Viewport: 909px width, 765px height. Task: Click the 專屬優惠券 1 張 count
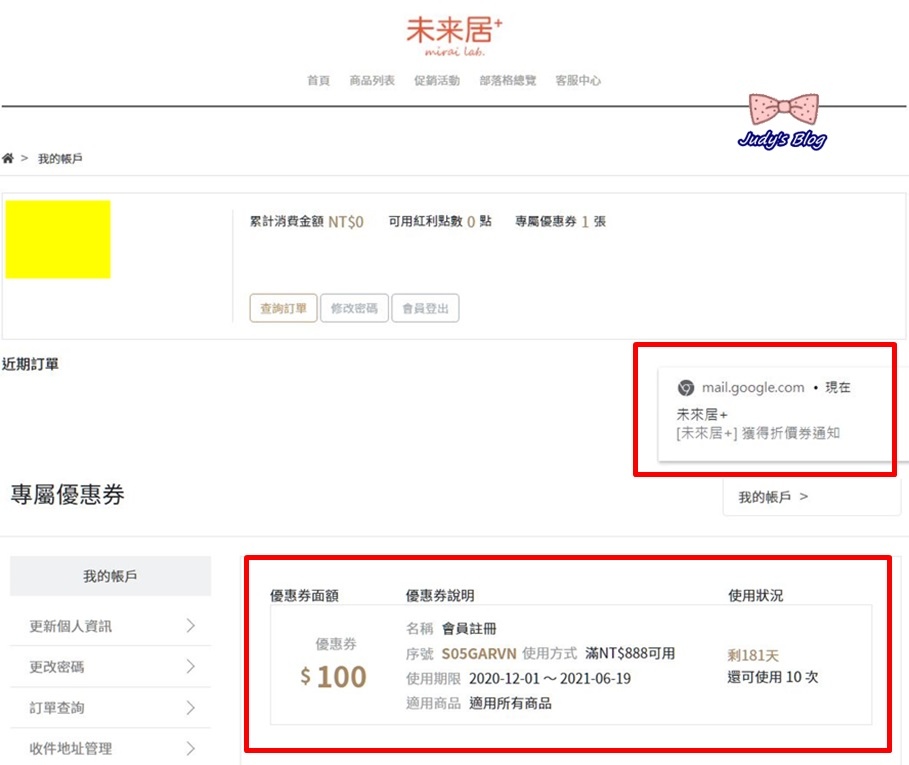click(561, 221)
